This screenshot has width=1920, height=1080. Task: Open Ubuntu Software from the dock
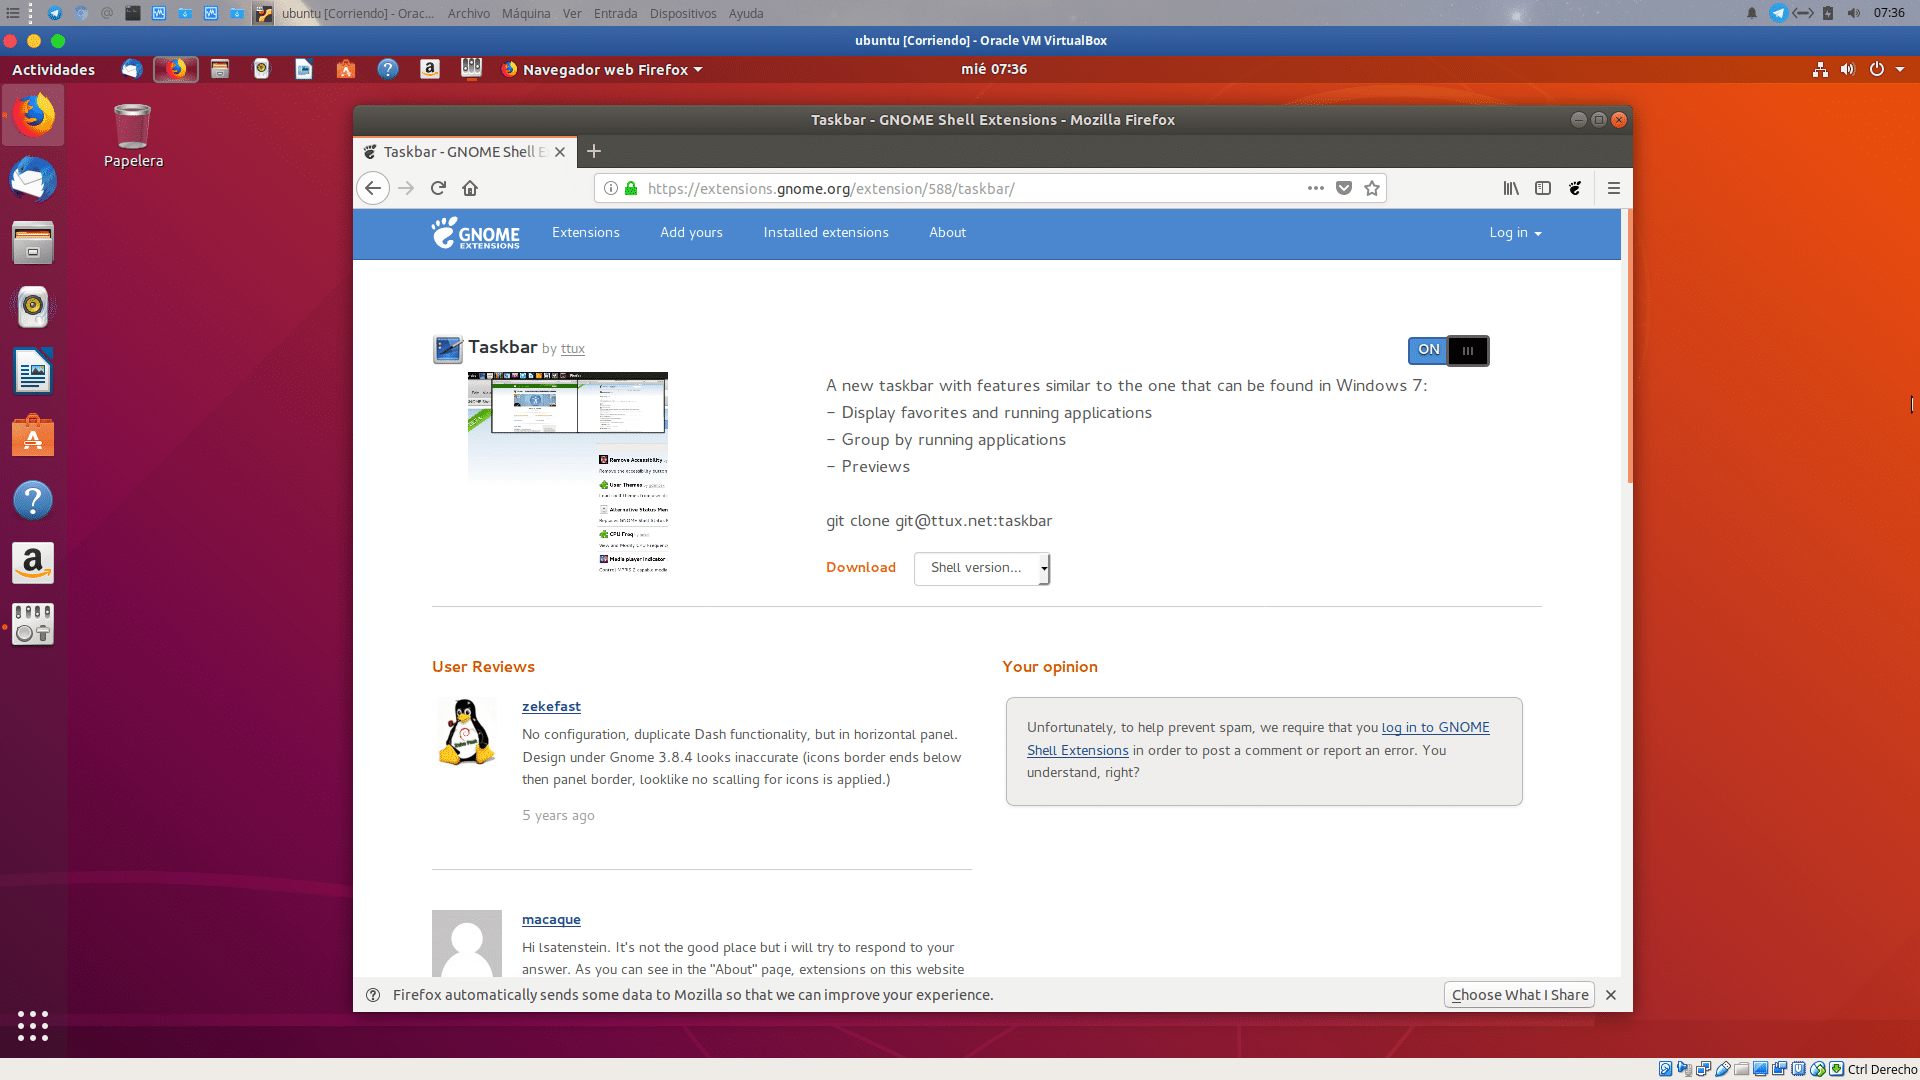click(x=33, y=436)
